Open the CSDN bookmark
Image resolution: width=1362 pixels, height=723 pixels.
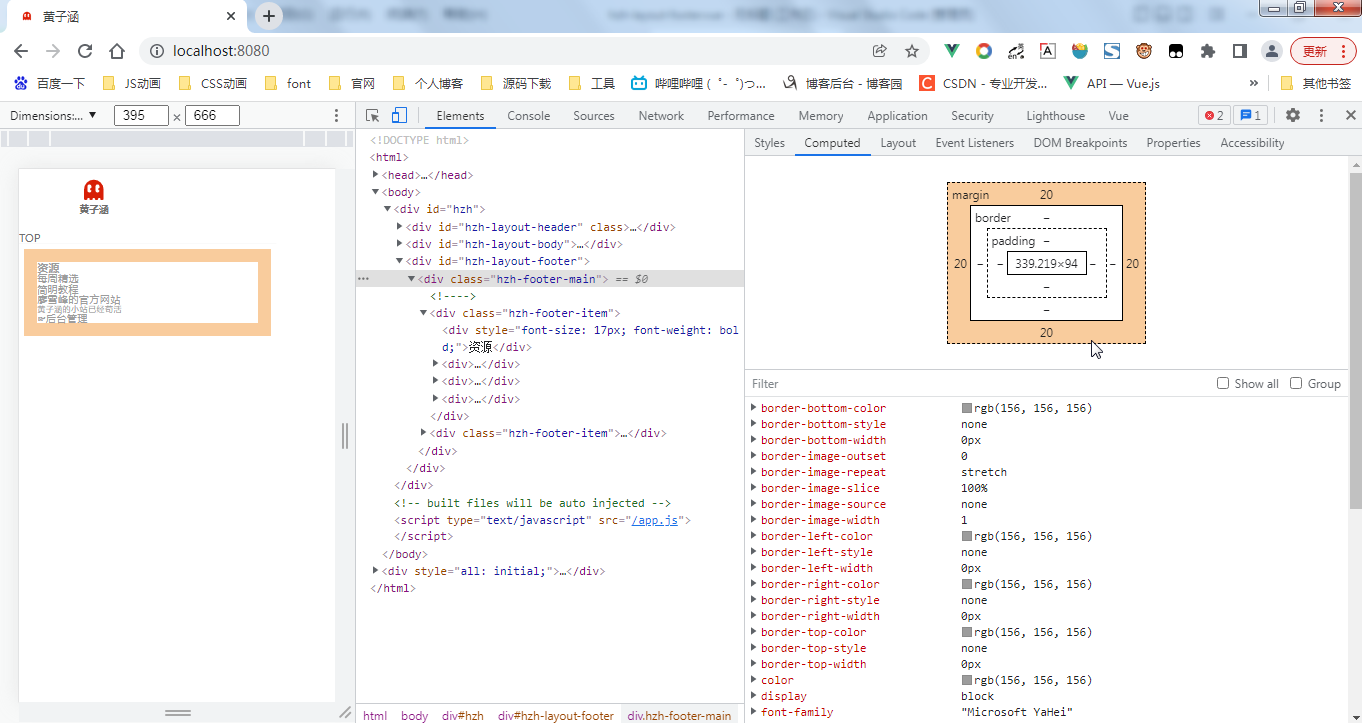click(983, 83)
